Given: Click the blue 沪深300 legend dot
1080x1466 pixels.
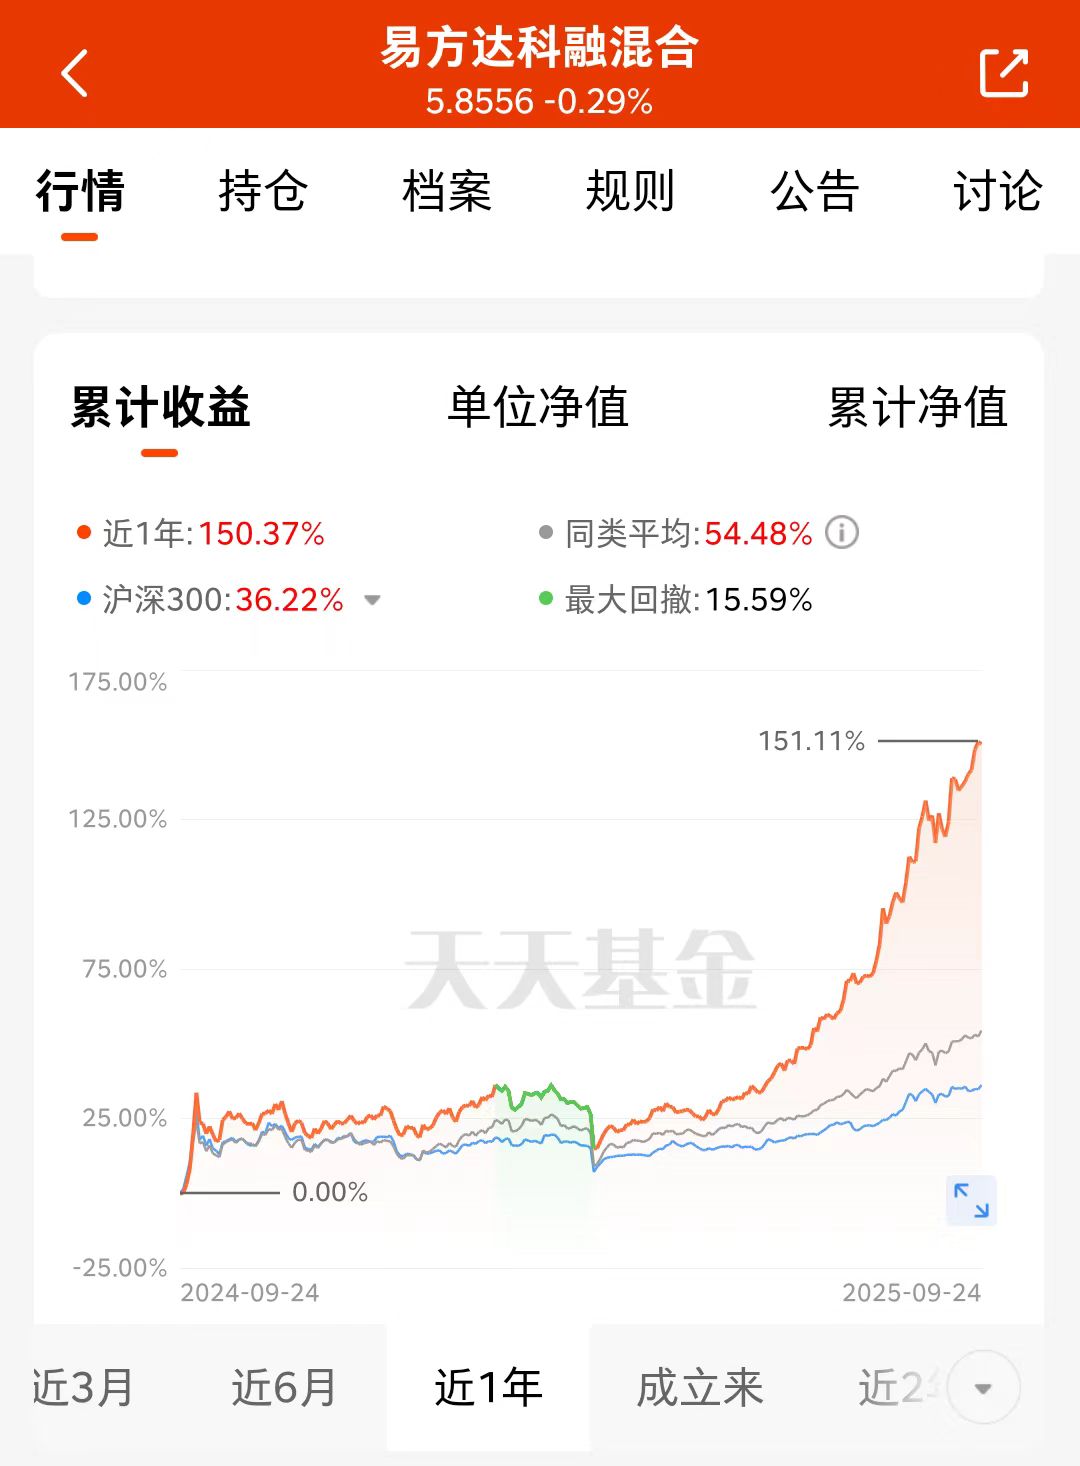Looking at the screenshot, I should [85, 599].
